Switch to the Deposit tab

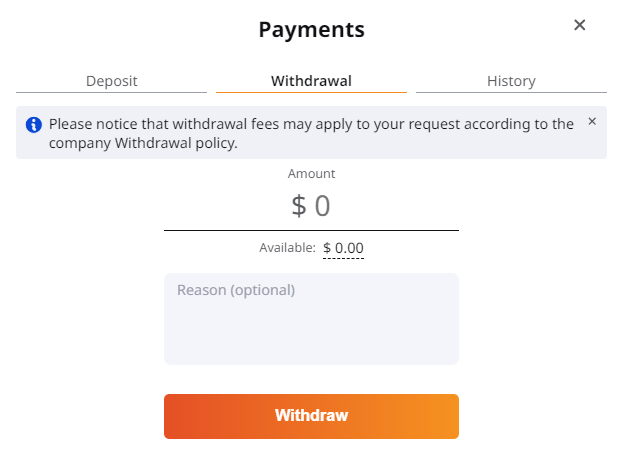point(111,81)
